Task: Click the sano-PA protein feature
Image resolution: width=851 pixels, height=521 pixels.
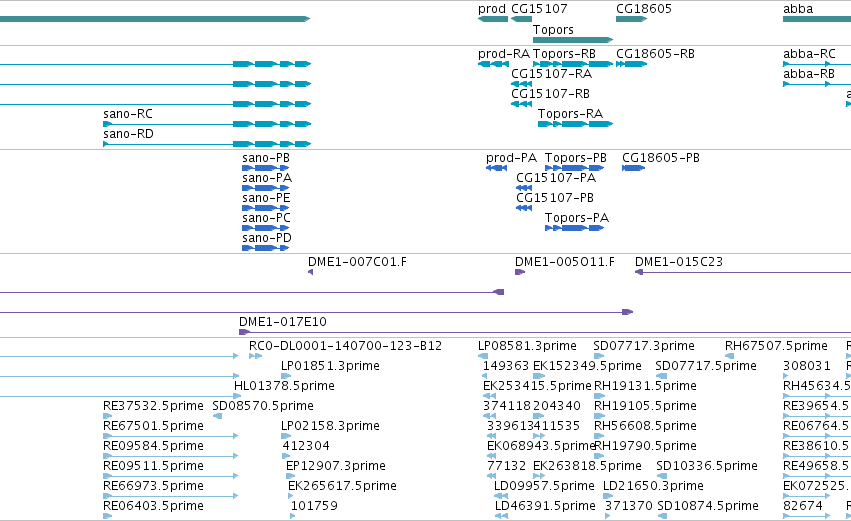Action: (265, 188)
